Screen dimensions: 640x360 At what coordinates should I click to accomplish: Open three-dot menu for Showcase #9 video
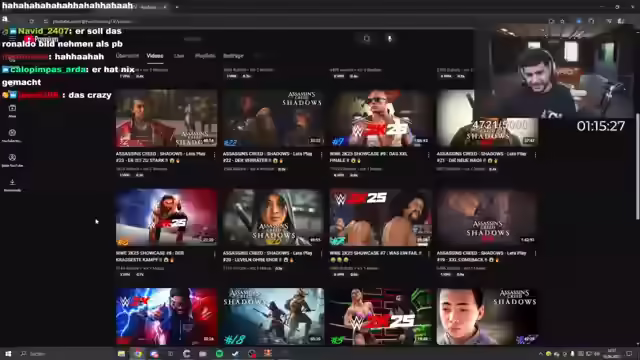[429, 155]
